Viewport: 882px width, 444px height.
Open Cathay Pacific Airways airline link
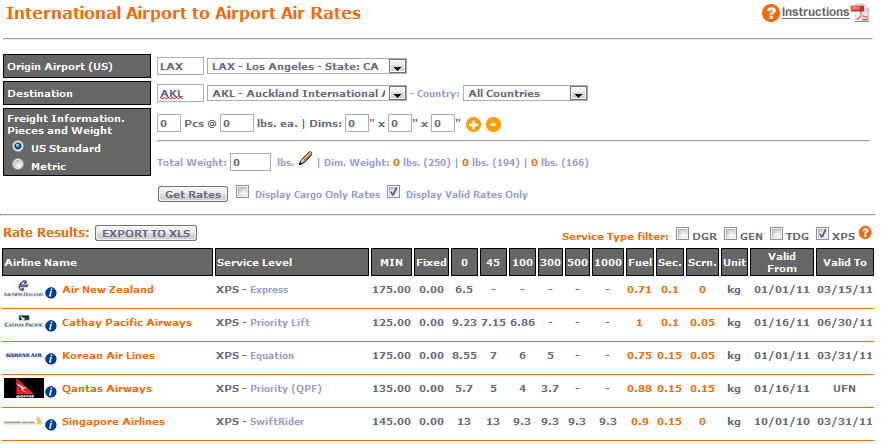click(127, 322)
